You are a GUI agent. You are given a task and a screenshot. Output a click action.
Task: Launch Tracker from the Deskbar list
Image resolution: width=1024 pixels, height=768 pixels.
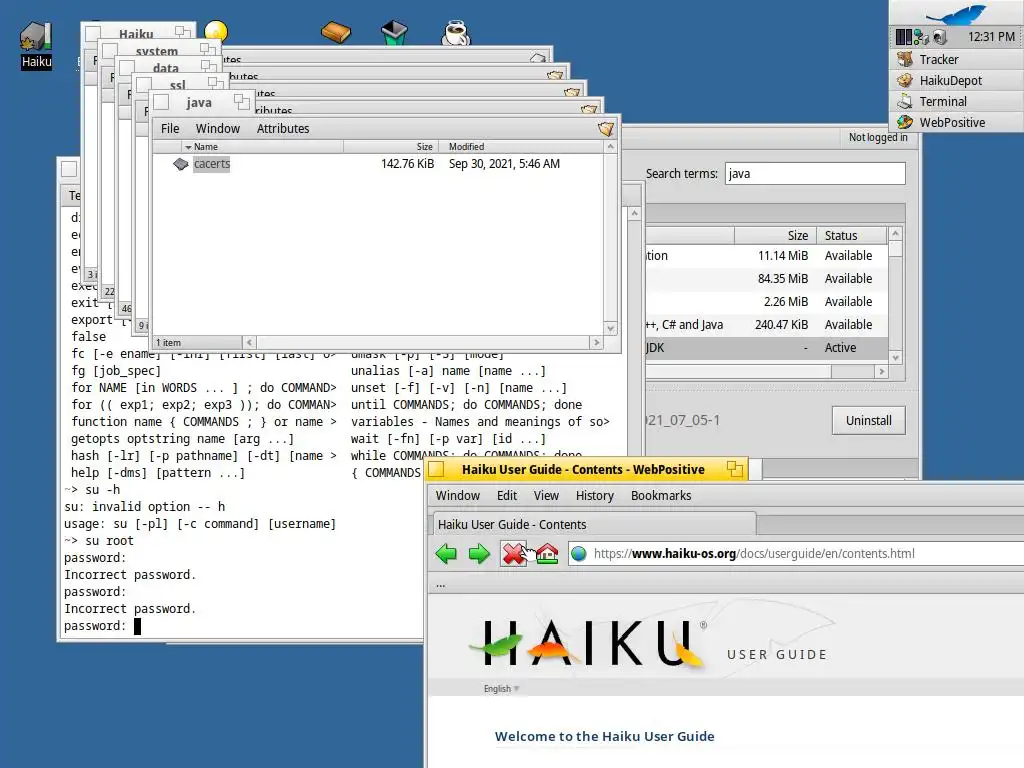tap(956, 59)
